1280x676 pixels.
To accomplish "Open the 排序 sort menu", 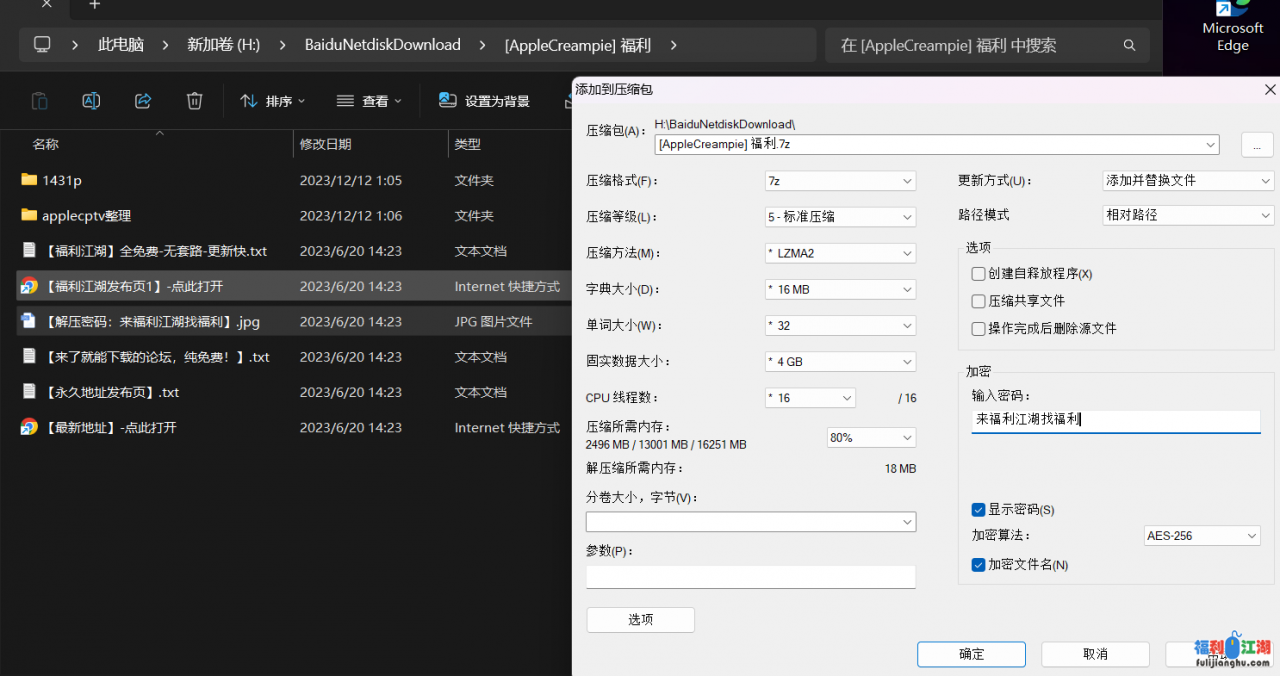I will tap(272, 101).
